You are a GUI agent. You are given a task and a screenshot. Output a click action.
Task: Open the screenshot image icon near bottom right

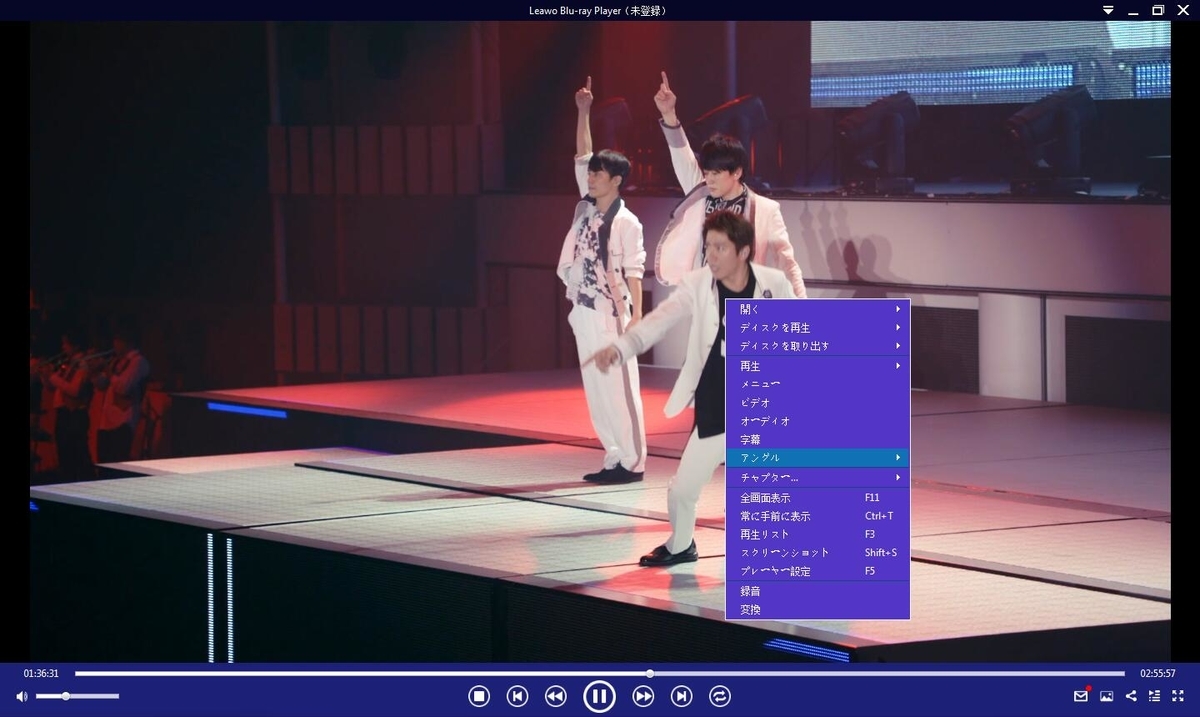click(x=1106, y=696)
